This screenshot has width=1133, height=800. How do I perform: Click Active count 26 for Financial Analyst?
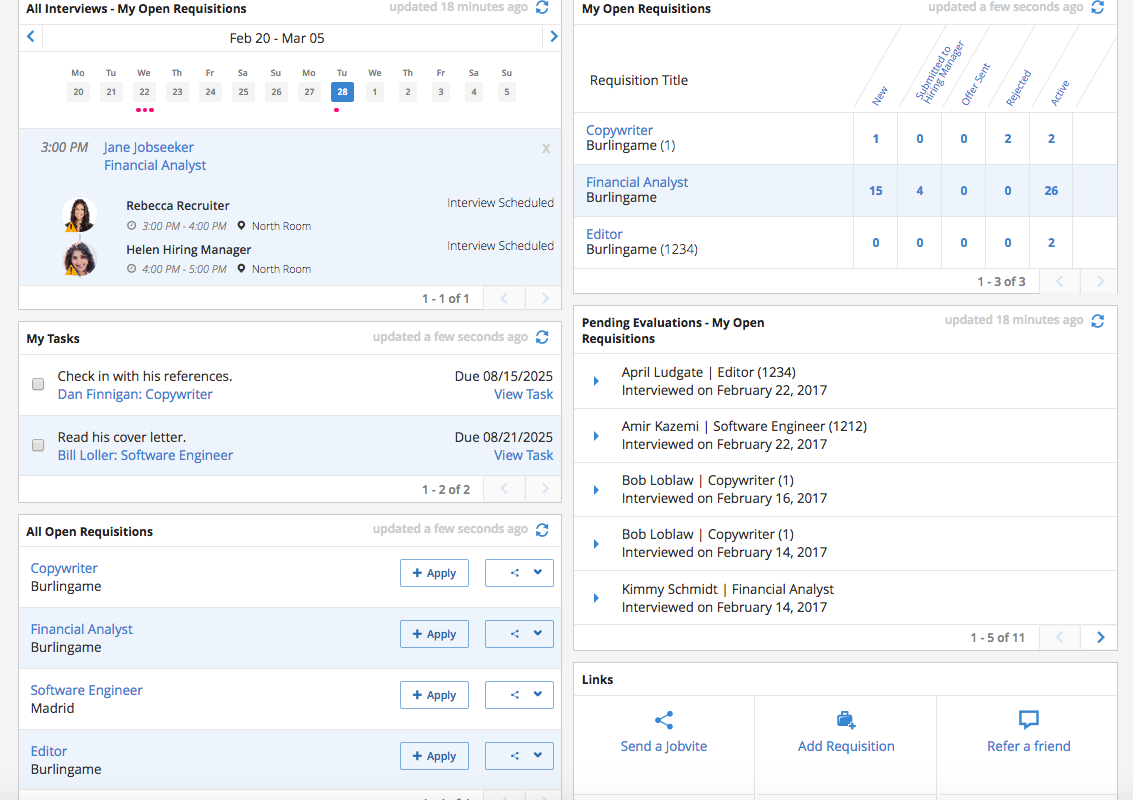point(1051,191)
